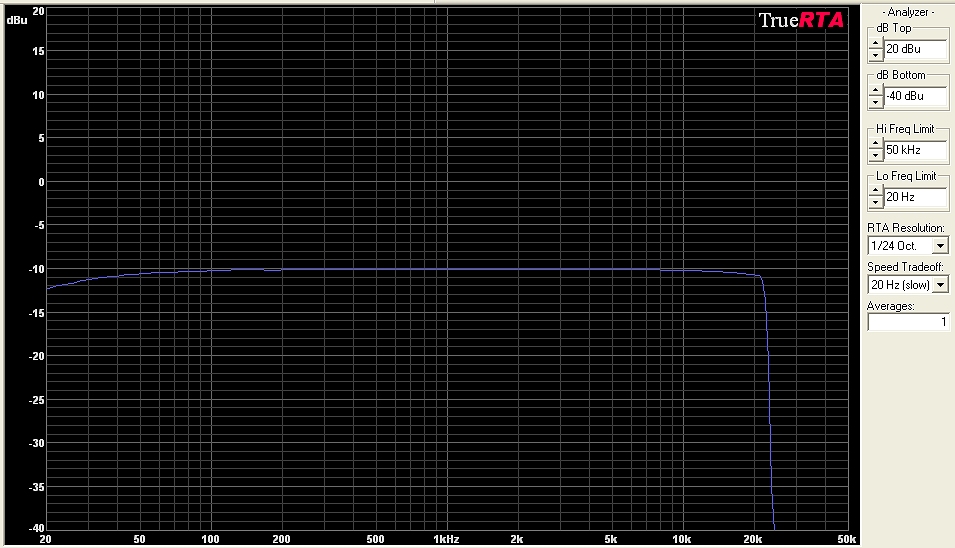955x548 pixels.
Task: Click the 1kHz frequency axis label
Action: [446, 539]
